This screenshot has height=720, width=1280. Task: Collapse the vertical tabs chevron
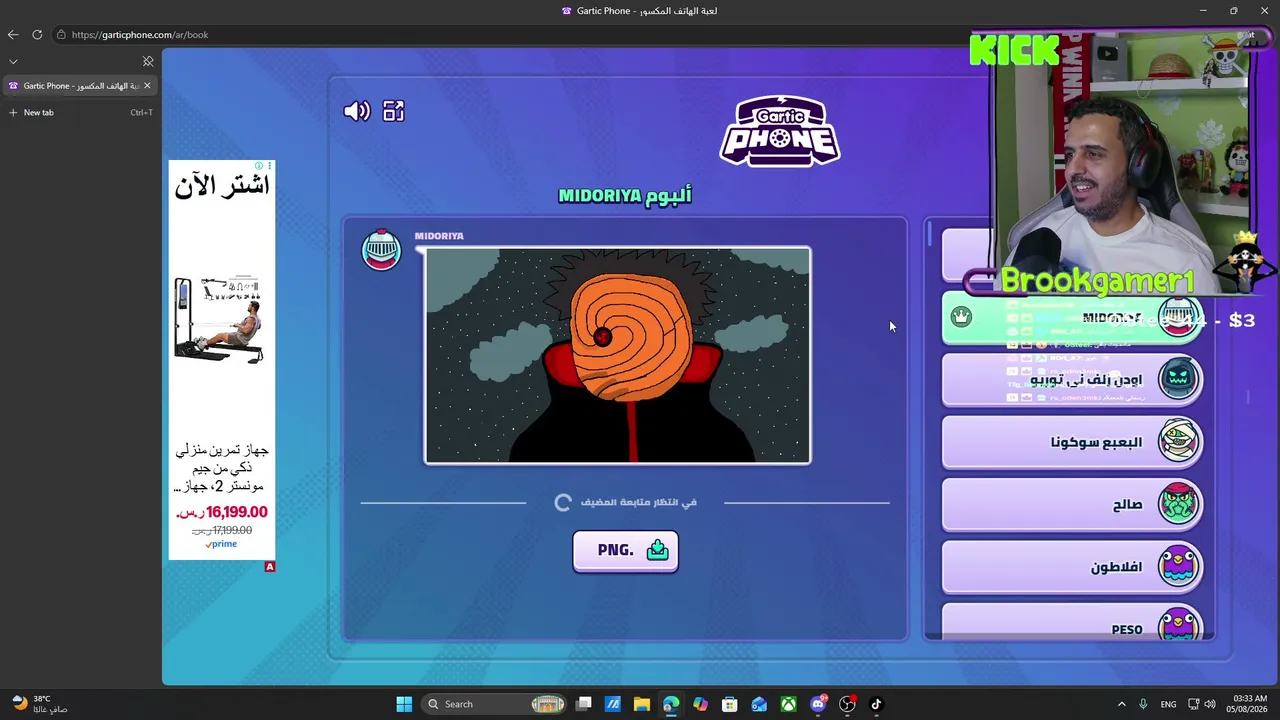13,62
